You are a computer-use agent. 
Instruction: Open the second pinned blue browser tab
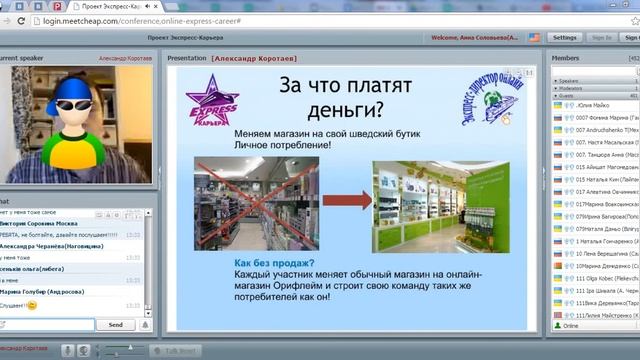point(38,6)
